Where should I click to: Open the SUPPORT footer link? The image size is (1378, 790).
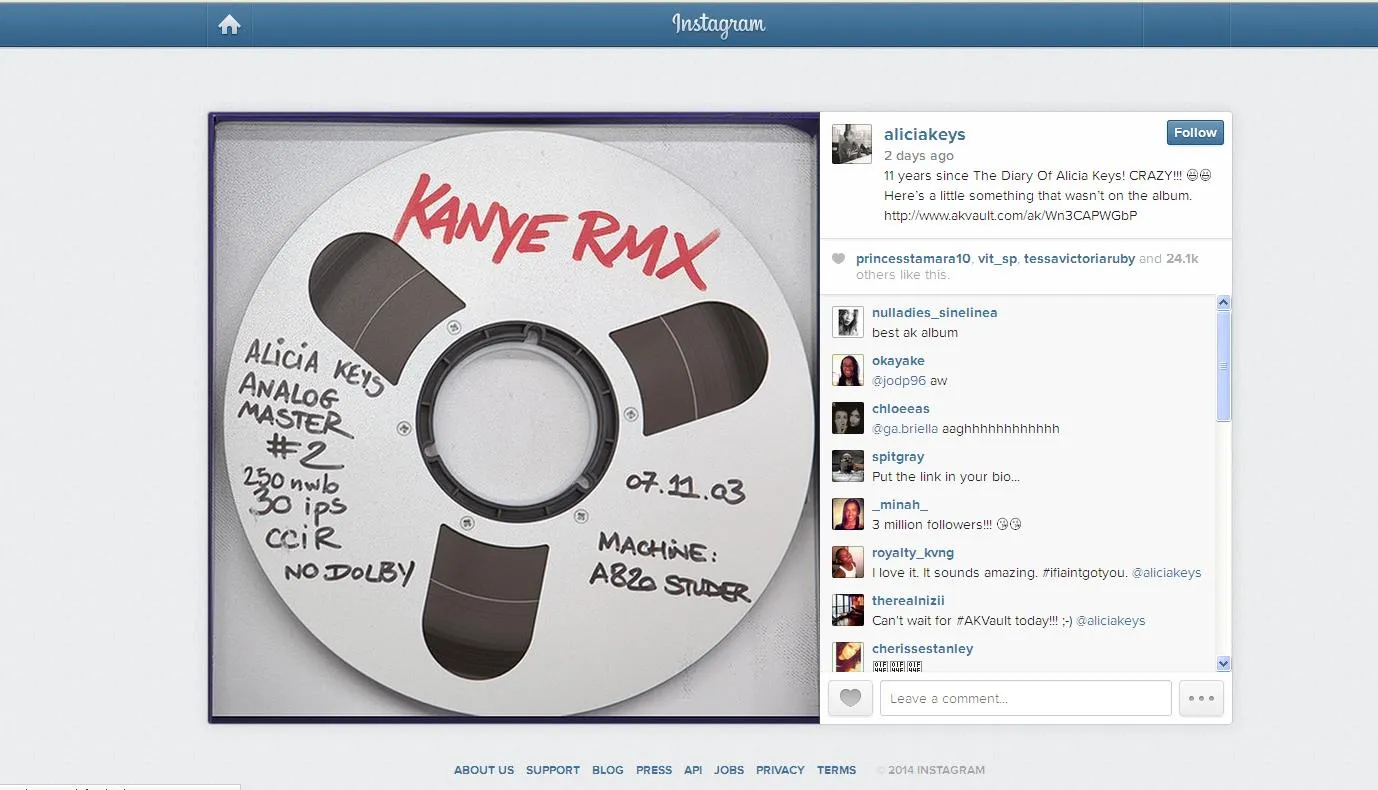[x=553, y=770]
